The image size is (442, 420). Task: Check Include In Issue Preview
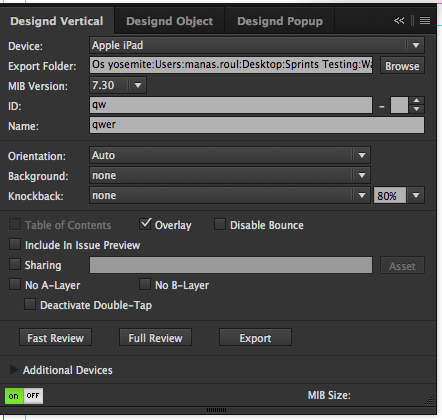pyautogui.click(x=15, y=244)
